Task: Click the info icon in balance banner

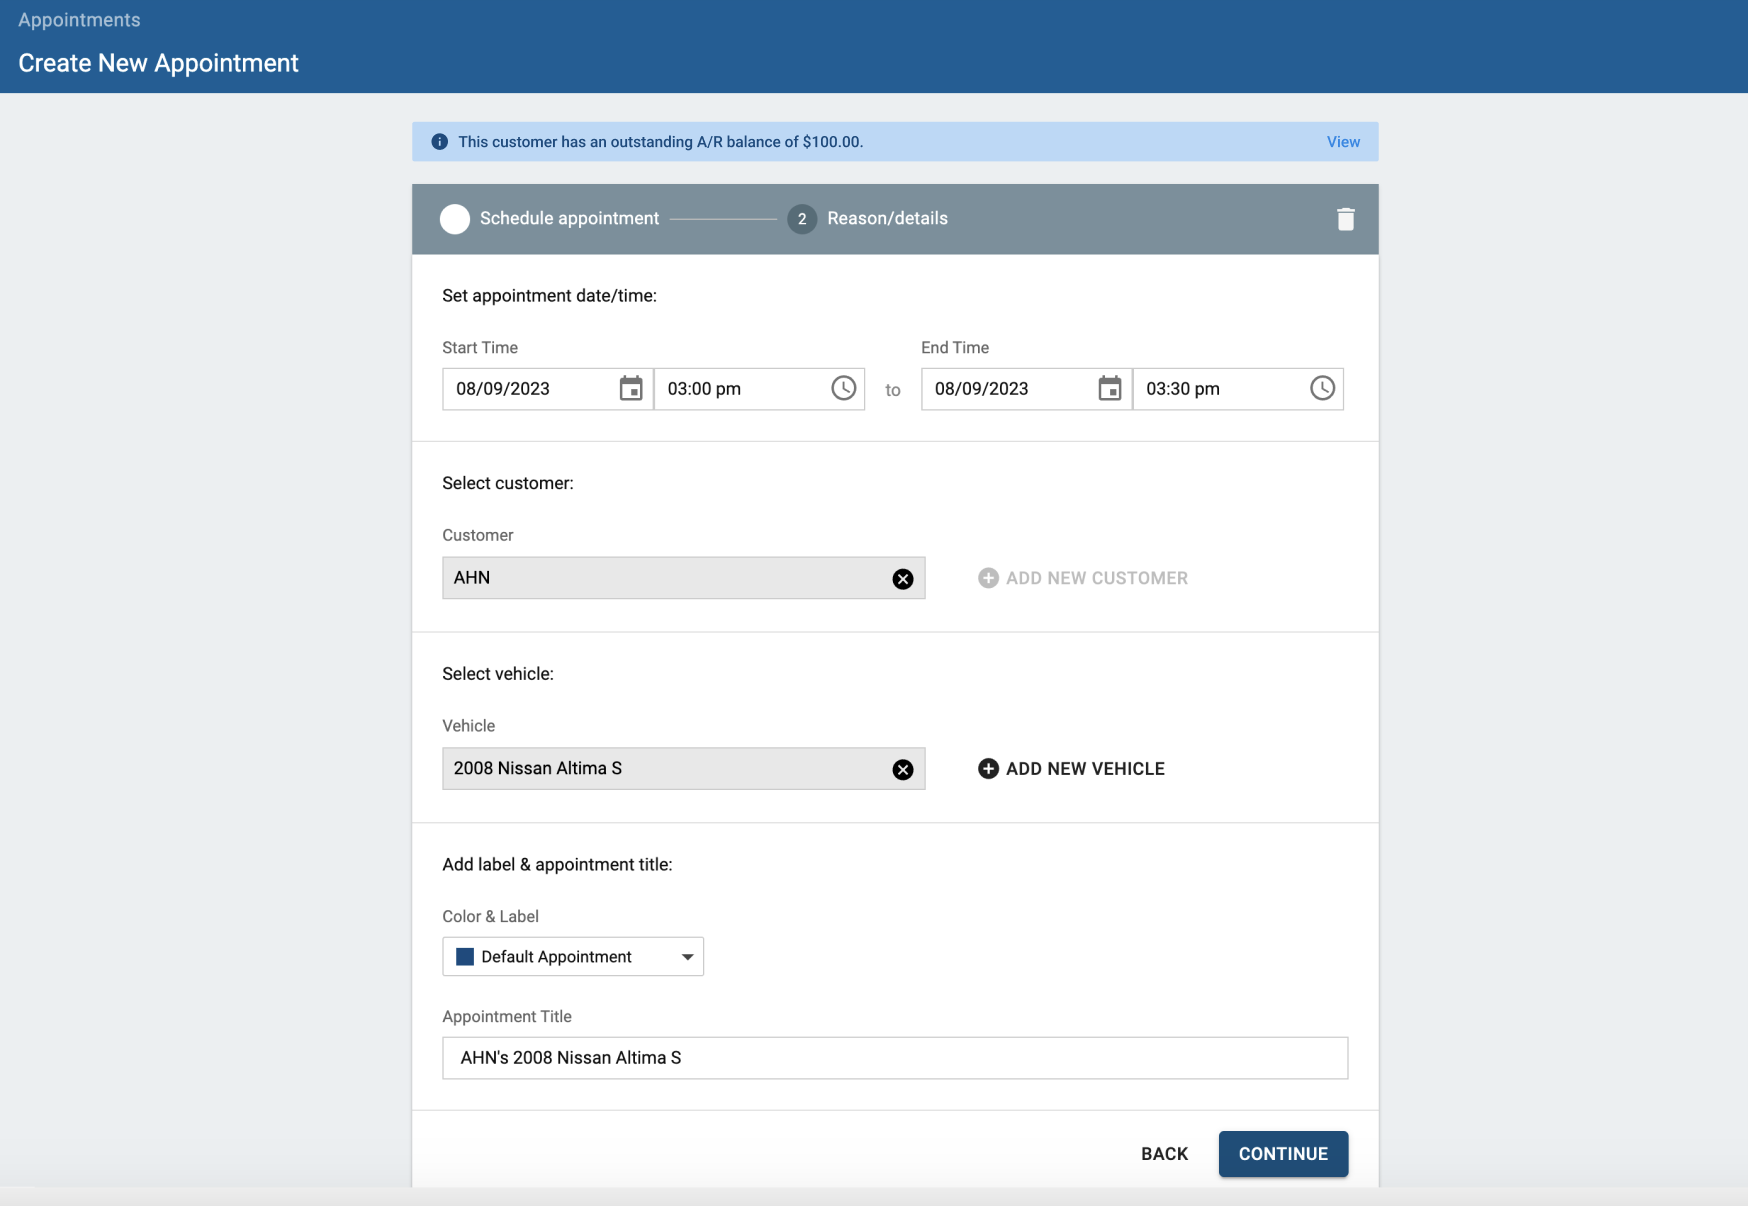Action: 439,142
